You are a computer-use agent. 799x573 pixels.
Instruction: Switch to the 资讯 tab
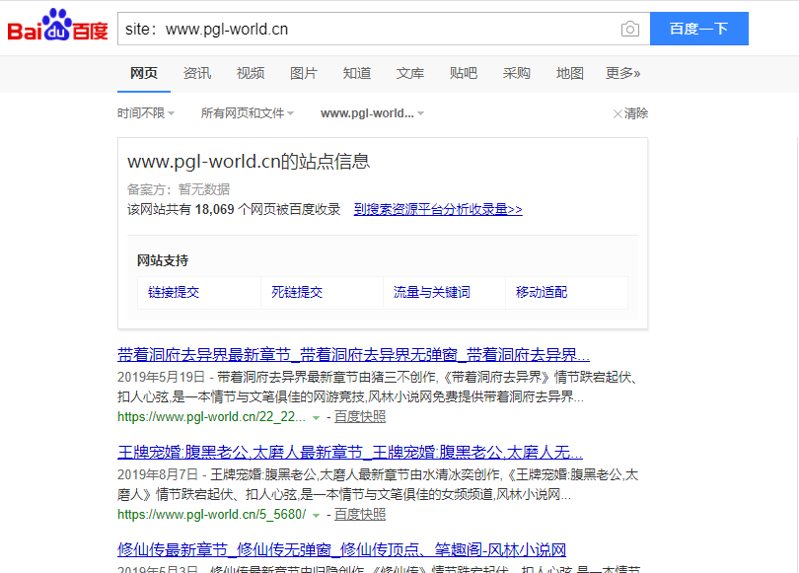click(x=197, y=73)
